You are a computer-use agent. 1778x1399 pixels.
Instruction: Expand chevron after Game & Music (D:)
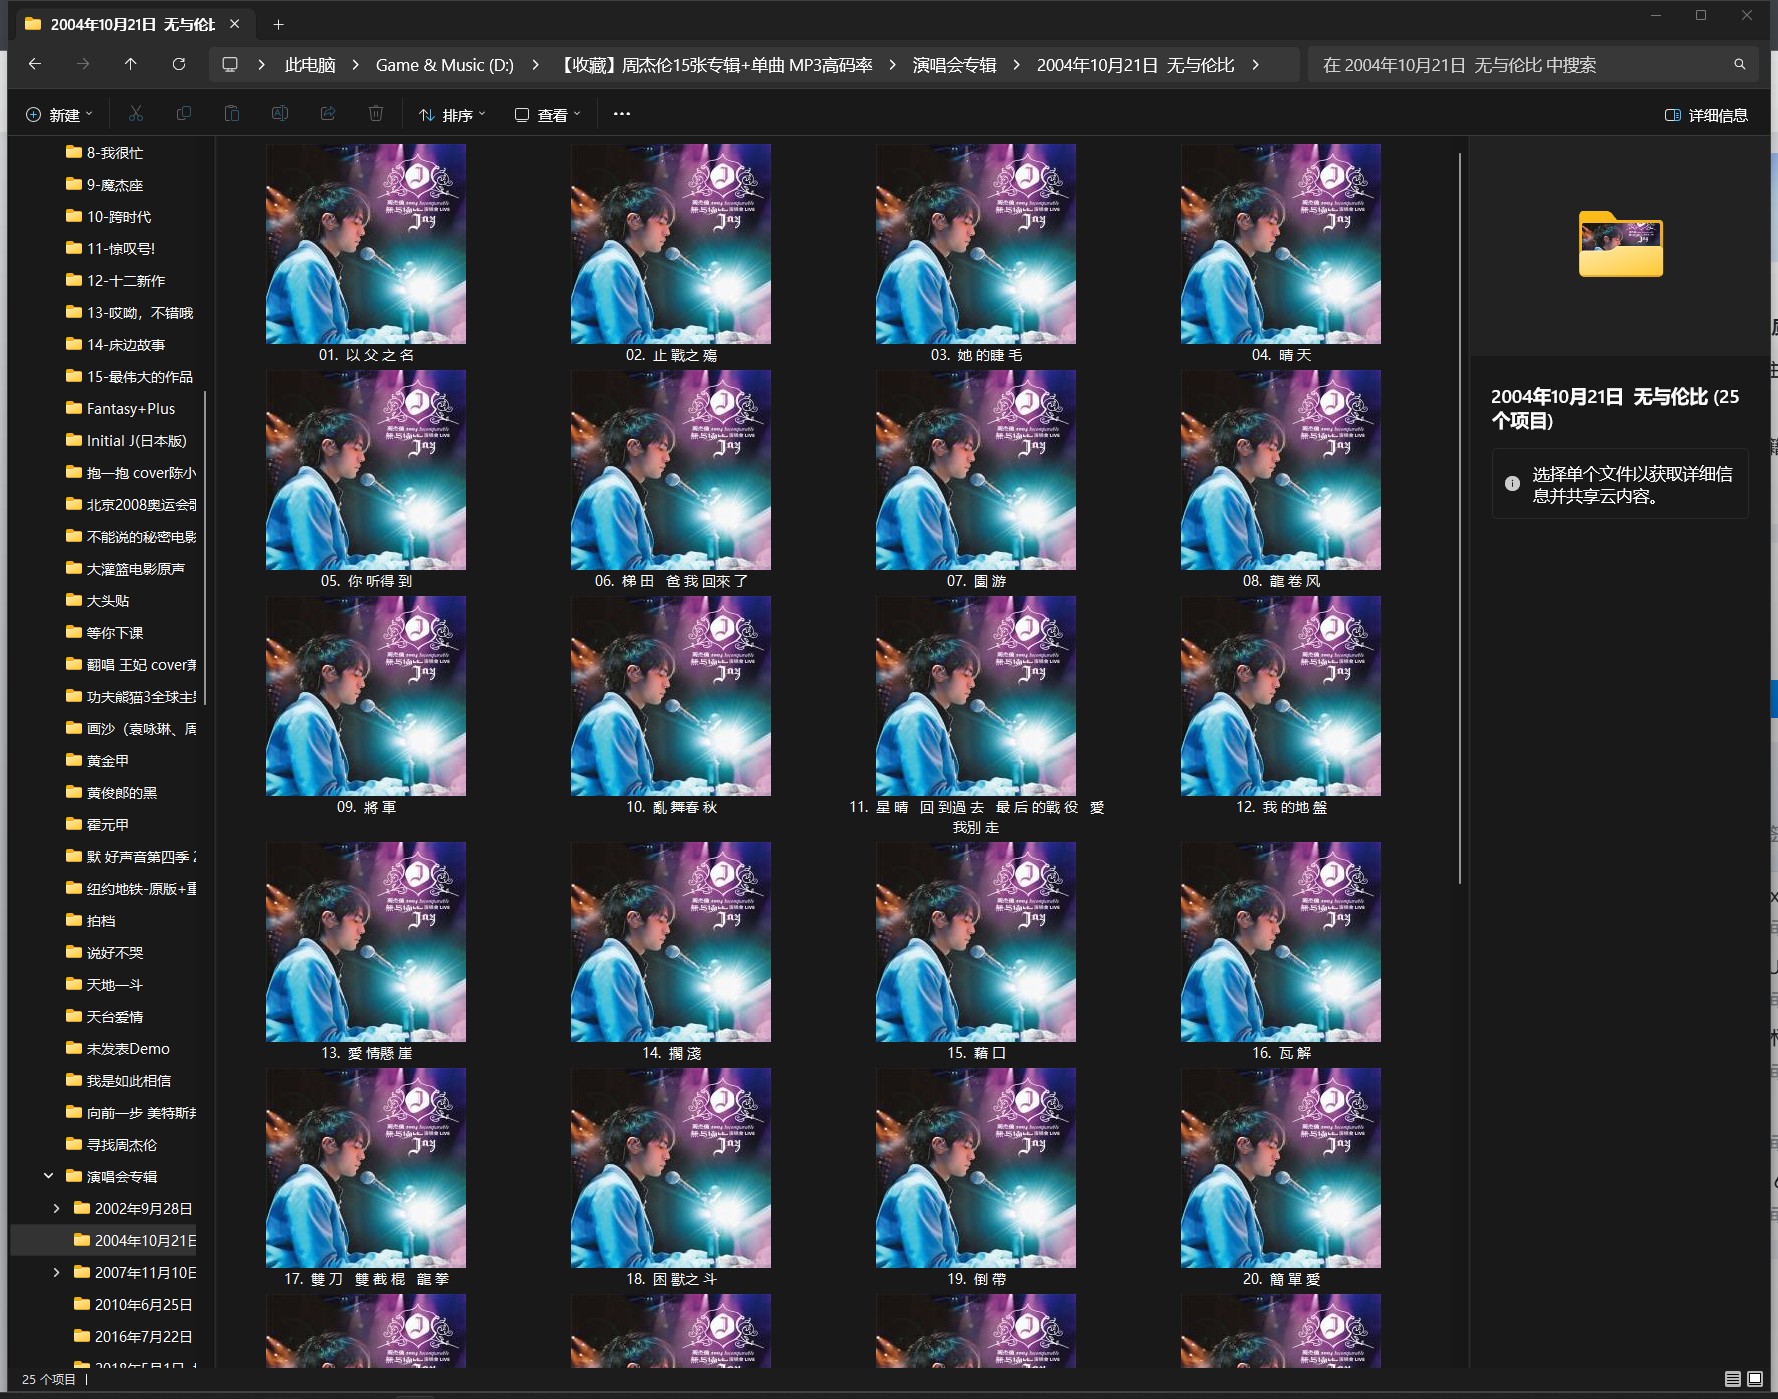[536, 65]
